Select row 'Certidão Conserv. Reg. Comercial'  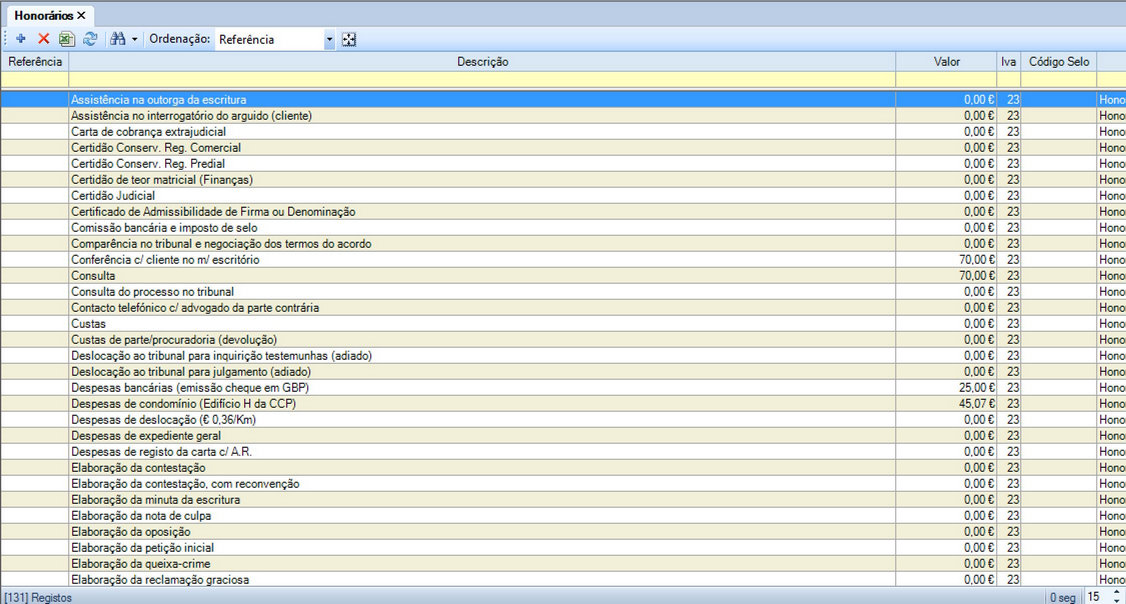563,147
